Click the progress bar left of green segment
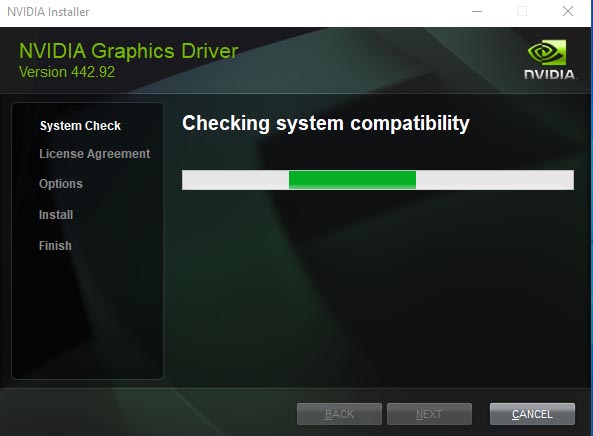593x436 pixels. pos(235,180)
